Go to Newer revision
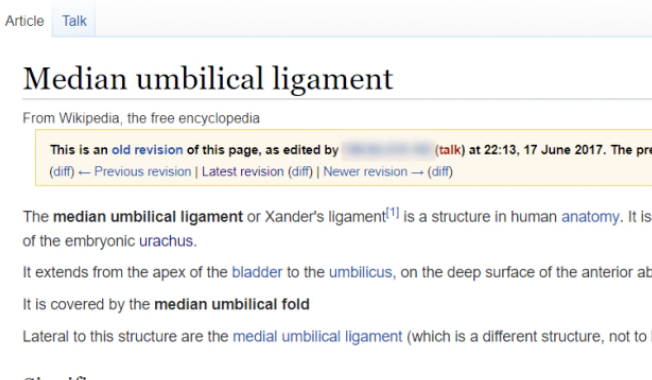 [373, 171]
